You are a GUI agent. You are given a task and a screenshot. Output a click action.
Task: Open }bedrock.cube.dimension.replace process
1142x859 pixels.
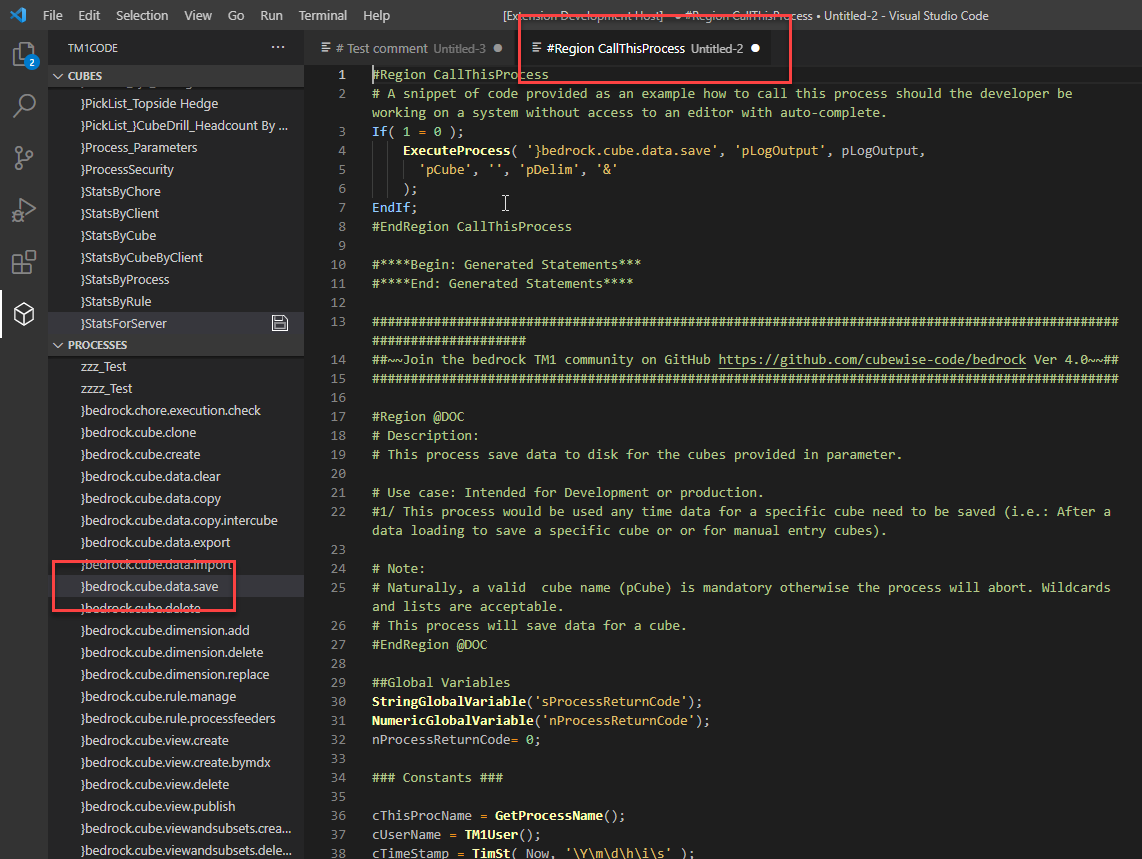(175, 674)
